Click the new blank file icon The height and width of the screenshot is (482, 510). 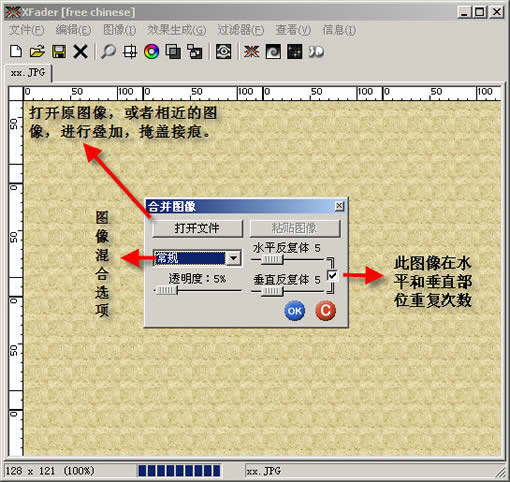(16, 52)
